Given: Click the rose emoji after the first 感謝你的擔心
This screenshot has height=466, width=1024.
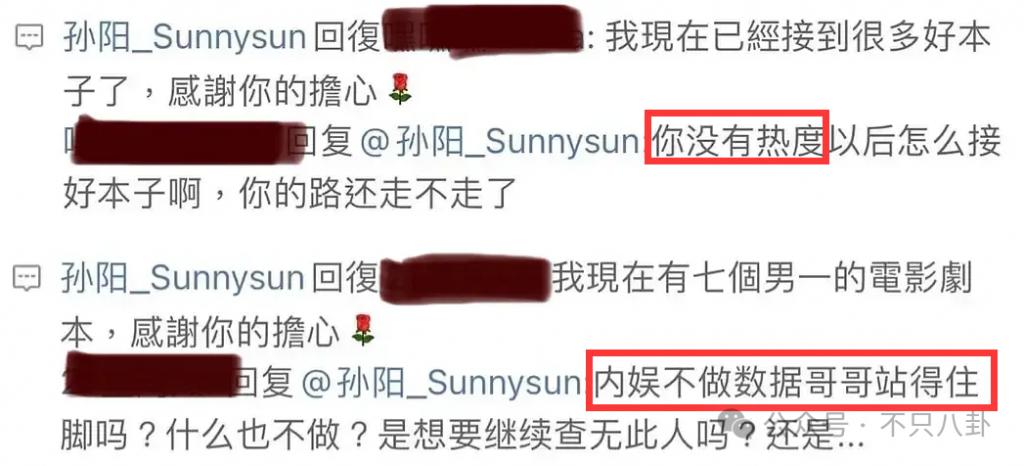Looking at the screenshot, I should tap(400, 89).
